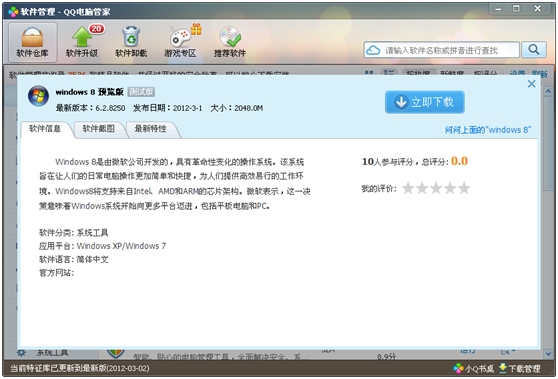Image resolution: width=558 pixels, height=379 pixels.
Task: Click the magnifier search button
Action: [533, 49]
